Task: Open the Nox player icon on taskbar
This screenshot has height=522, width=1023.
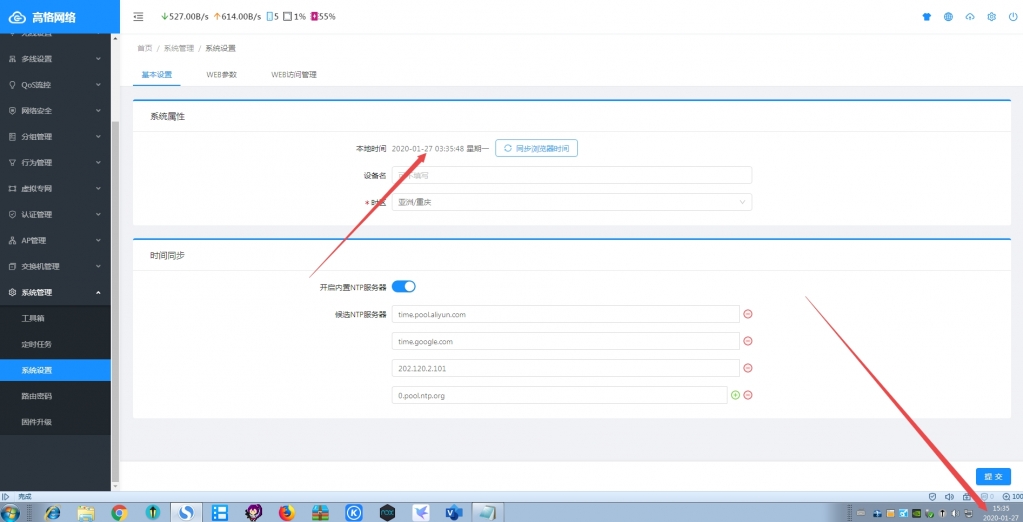Action: tap(387, 513)
